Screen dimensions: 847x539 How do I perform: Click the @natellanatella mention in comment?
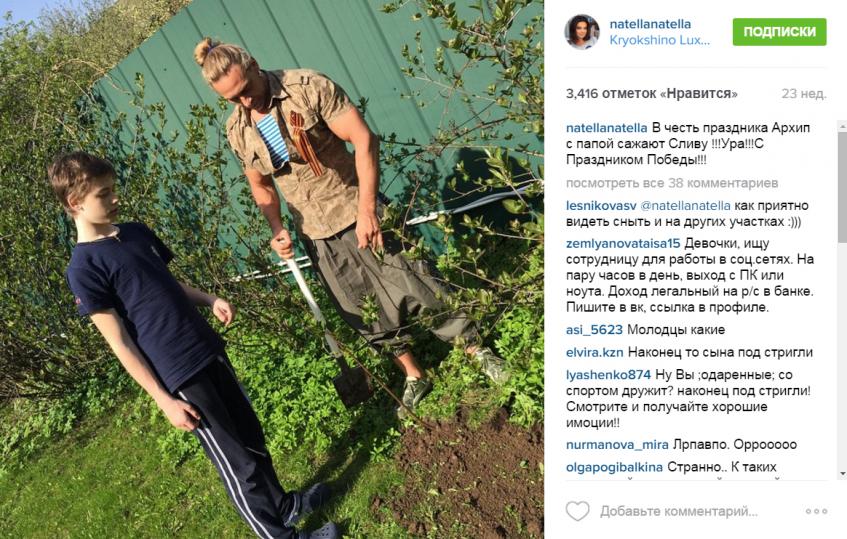point(685,206)
